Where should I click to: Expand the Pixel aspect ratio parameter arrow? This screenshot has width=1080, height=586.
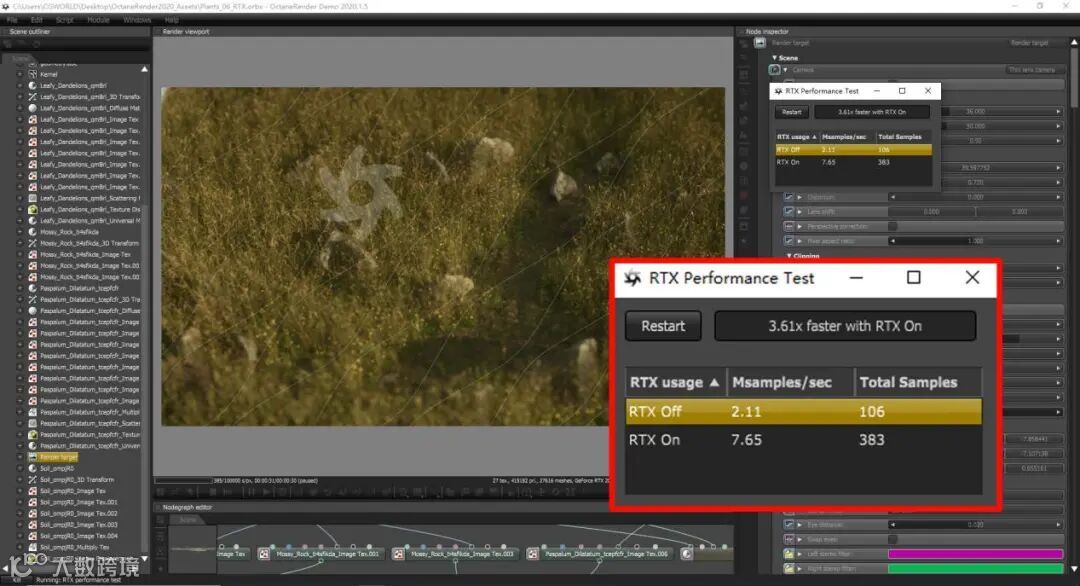[800, 241]
